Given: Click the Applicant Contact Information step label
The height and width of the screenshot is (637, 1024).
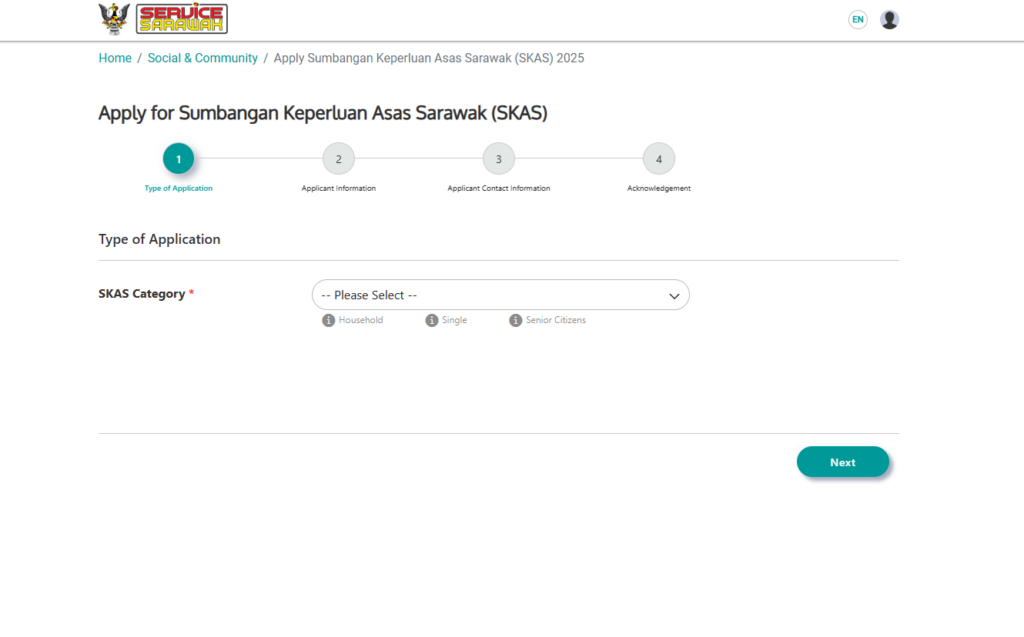Looking at the screenshot, I should pos(498,188).
